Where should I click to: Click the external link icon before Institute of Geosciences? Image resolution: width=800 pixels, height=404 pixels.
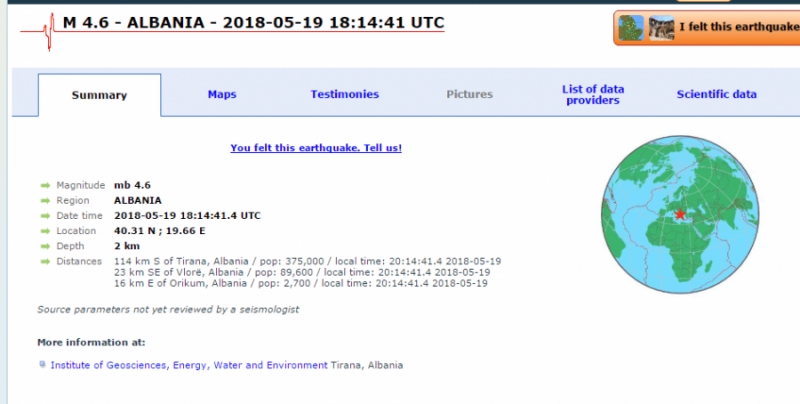42,364
